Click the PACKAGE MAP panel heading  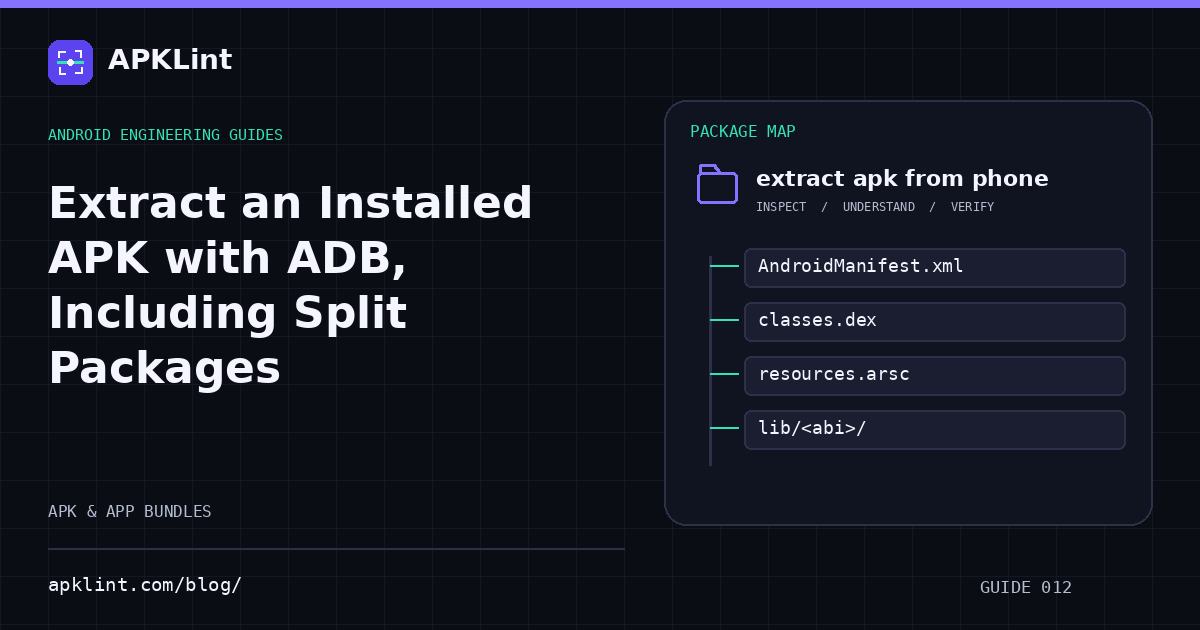point(743,132)
